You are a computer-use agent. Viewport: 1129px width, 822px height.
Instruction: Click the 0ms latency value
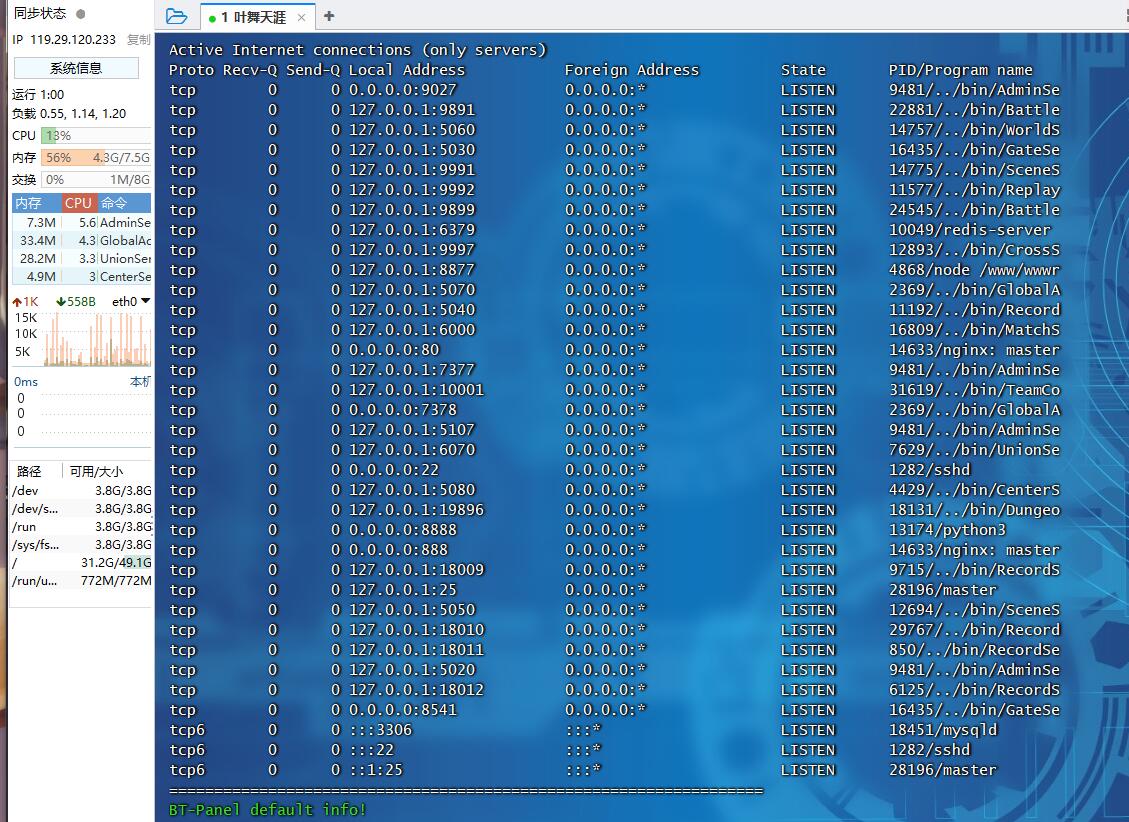tap(26, 381)
